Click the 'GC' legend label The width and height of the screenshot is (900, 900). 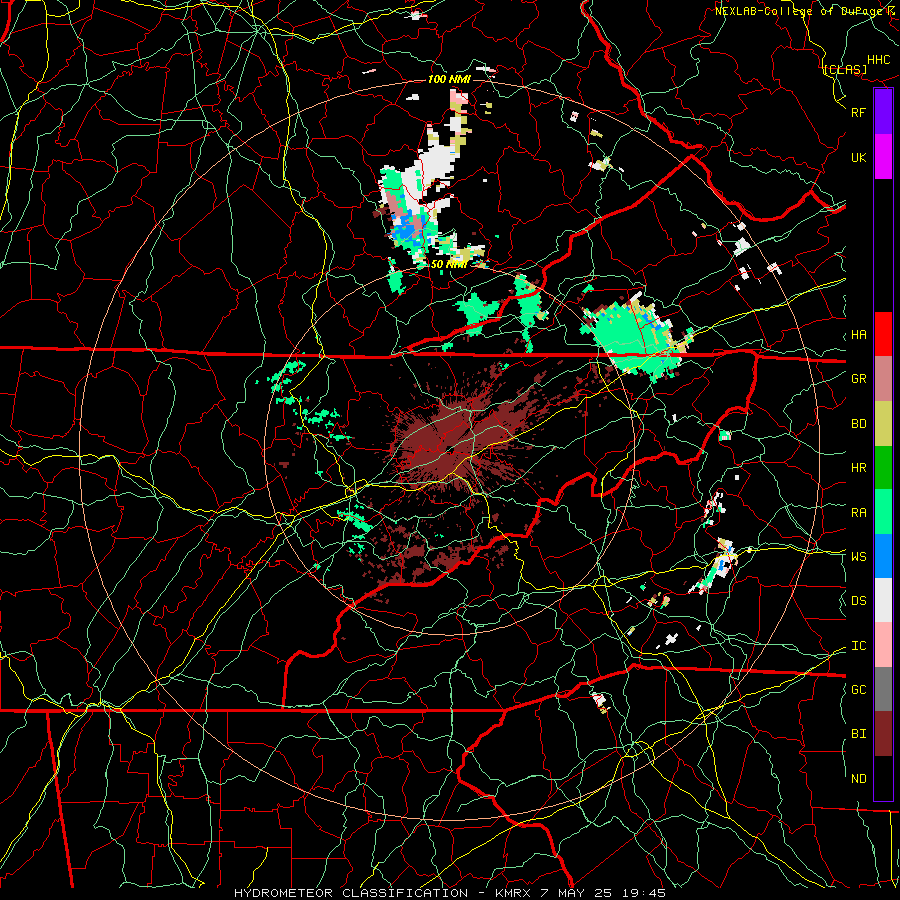click(858, 690)
